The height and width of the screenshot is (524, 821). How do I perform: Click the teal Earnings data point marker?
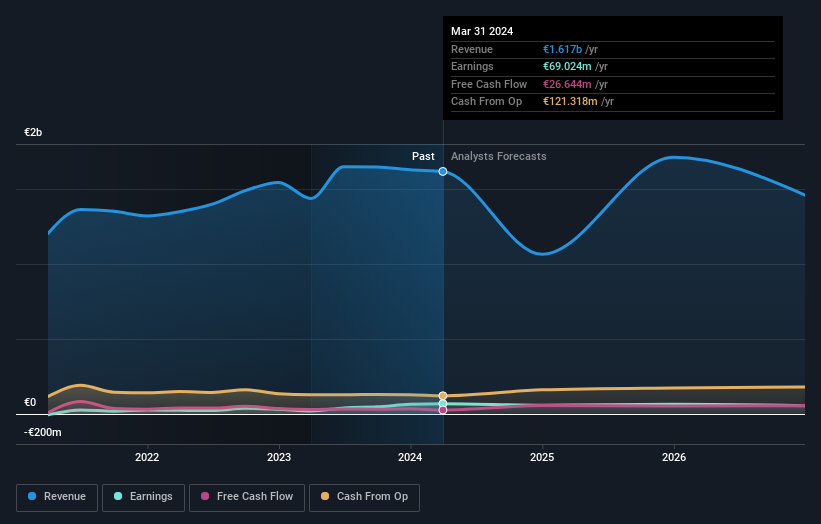pos(443,404)
